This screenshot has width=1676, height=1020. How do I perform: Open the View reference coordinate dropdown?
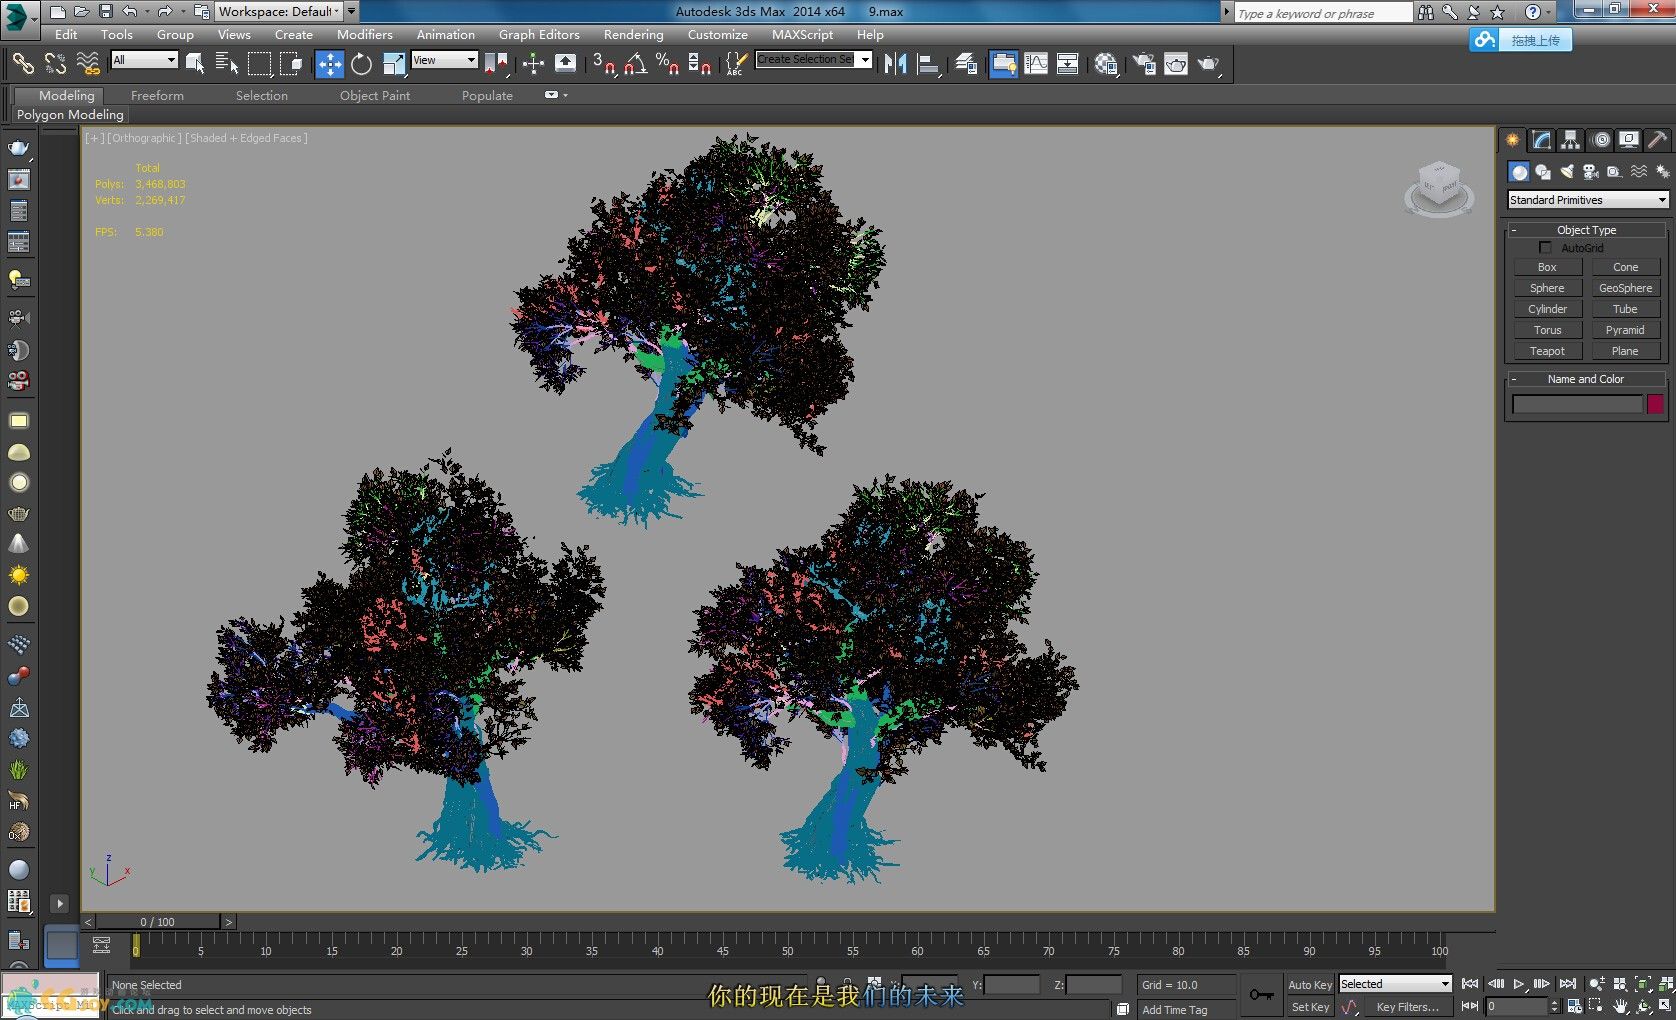point(444,60)
